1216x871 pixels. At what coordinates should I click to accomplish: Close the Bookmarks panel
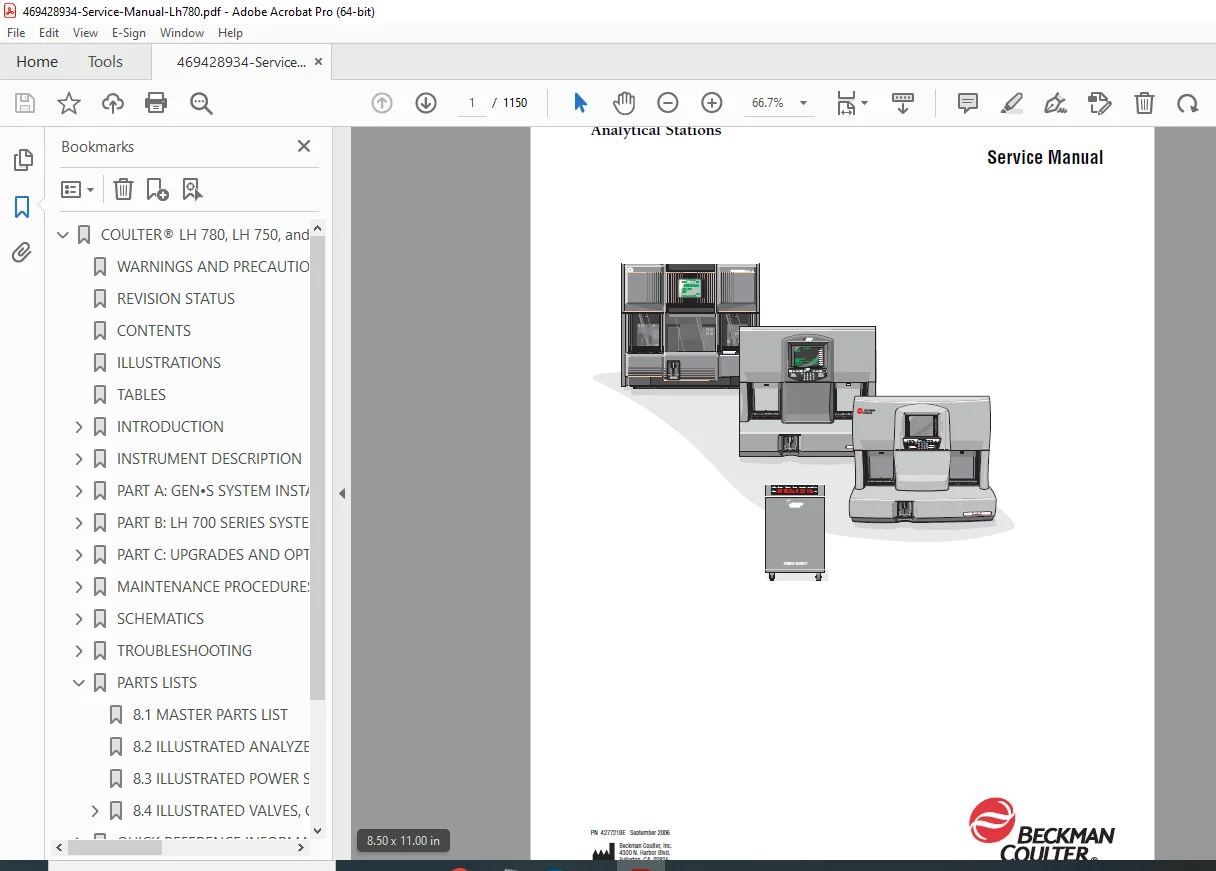pyautogui.click(x=304, y=146)
